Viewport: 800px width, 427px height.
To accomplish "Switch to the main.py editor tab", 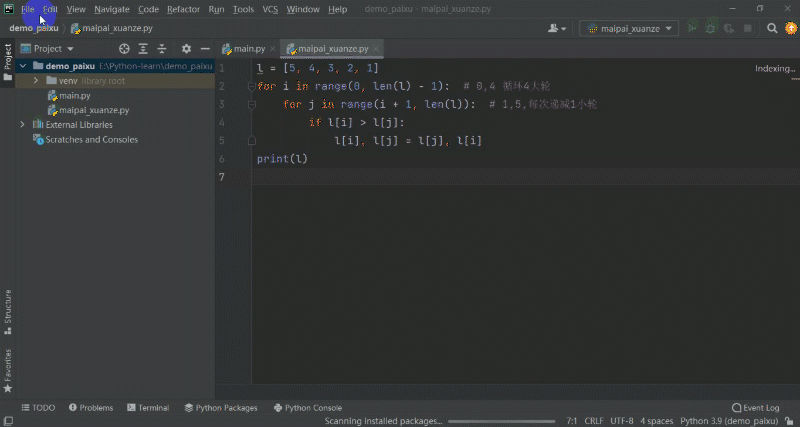I will click(246, 48).
